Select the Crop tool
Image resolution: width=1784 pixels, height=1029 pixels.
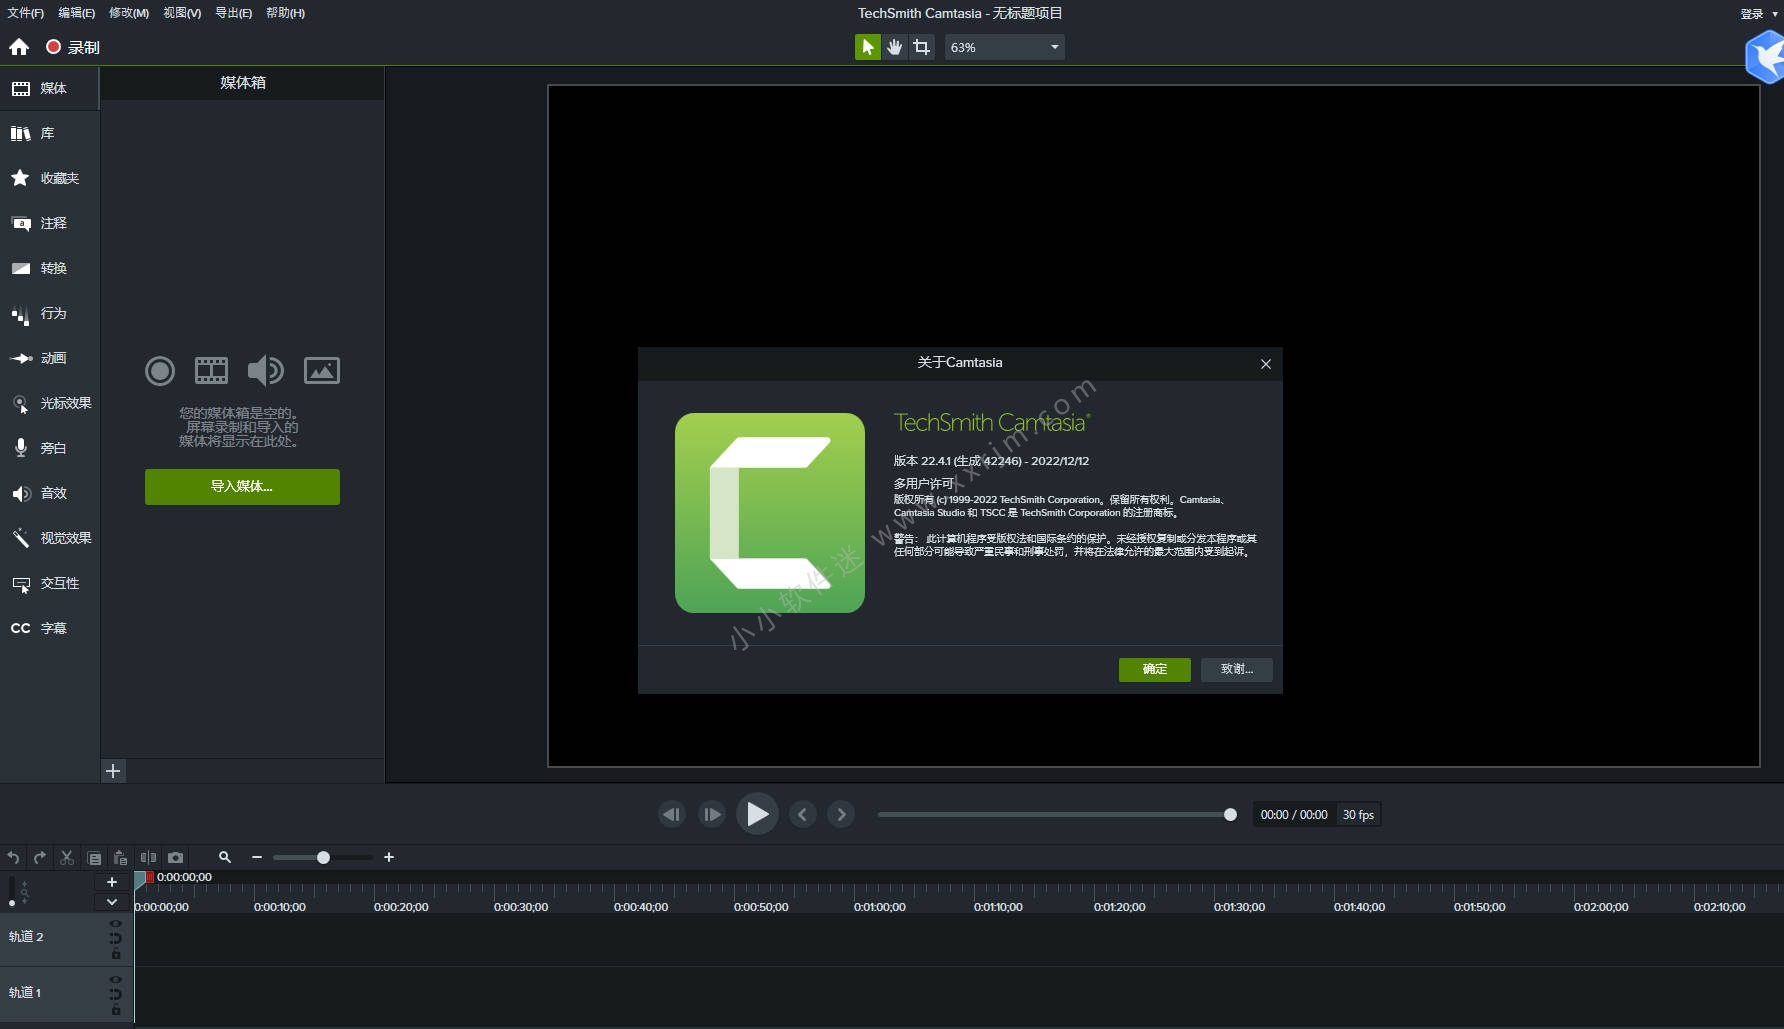tap(922, 47)
